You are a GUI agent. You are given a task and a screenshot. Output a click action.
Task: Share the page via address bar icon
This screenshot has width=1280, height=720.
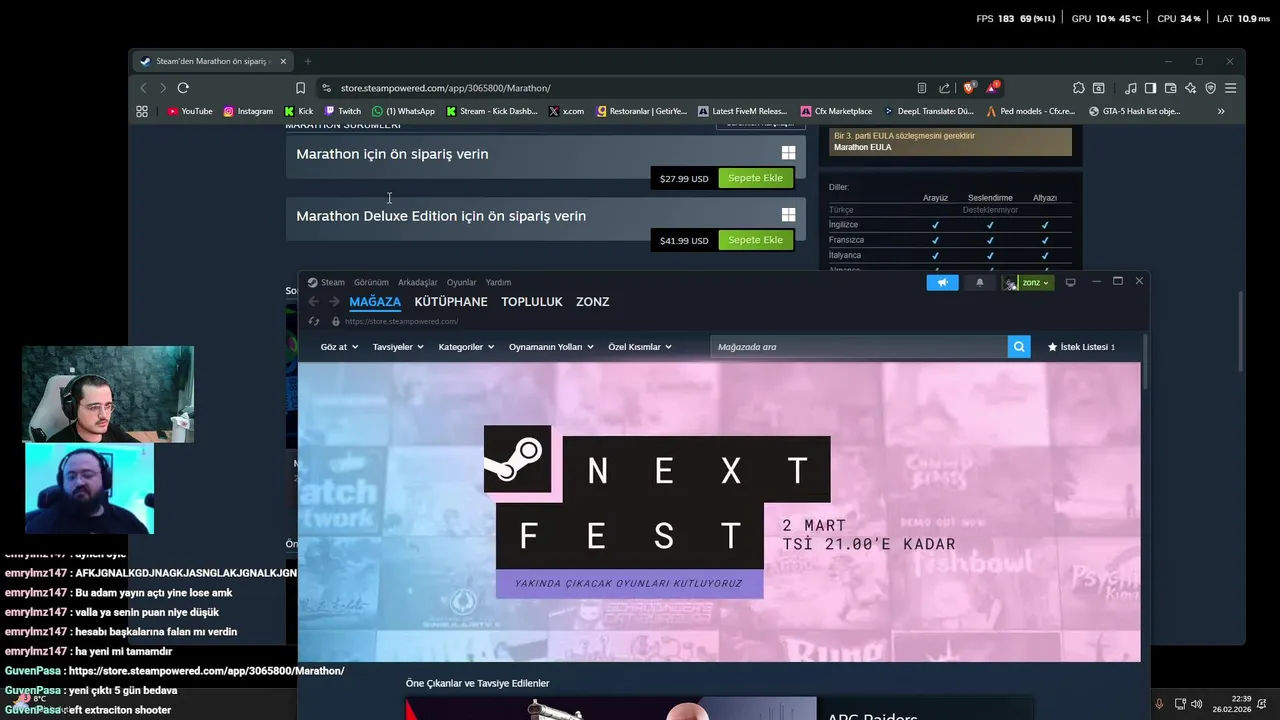pyautogui.click(x=944, y=88)
